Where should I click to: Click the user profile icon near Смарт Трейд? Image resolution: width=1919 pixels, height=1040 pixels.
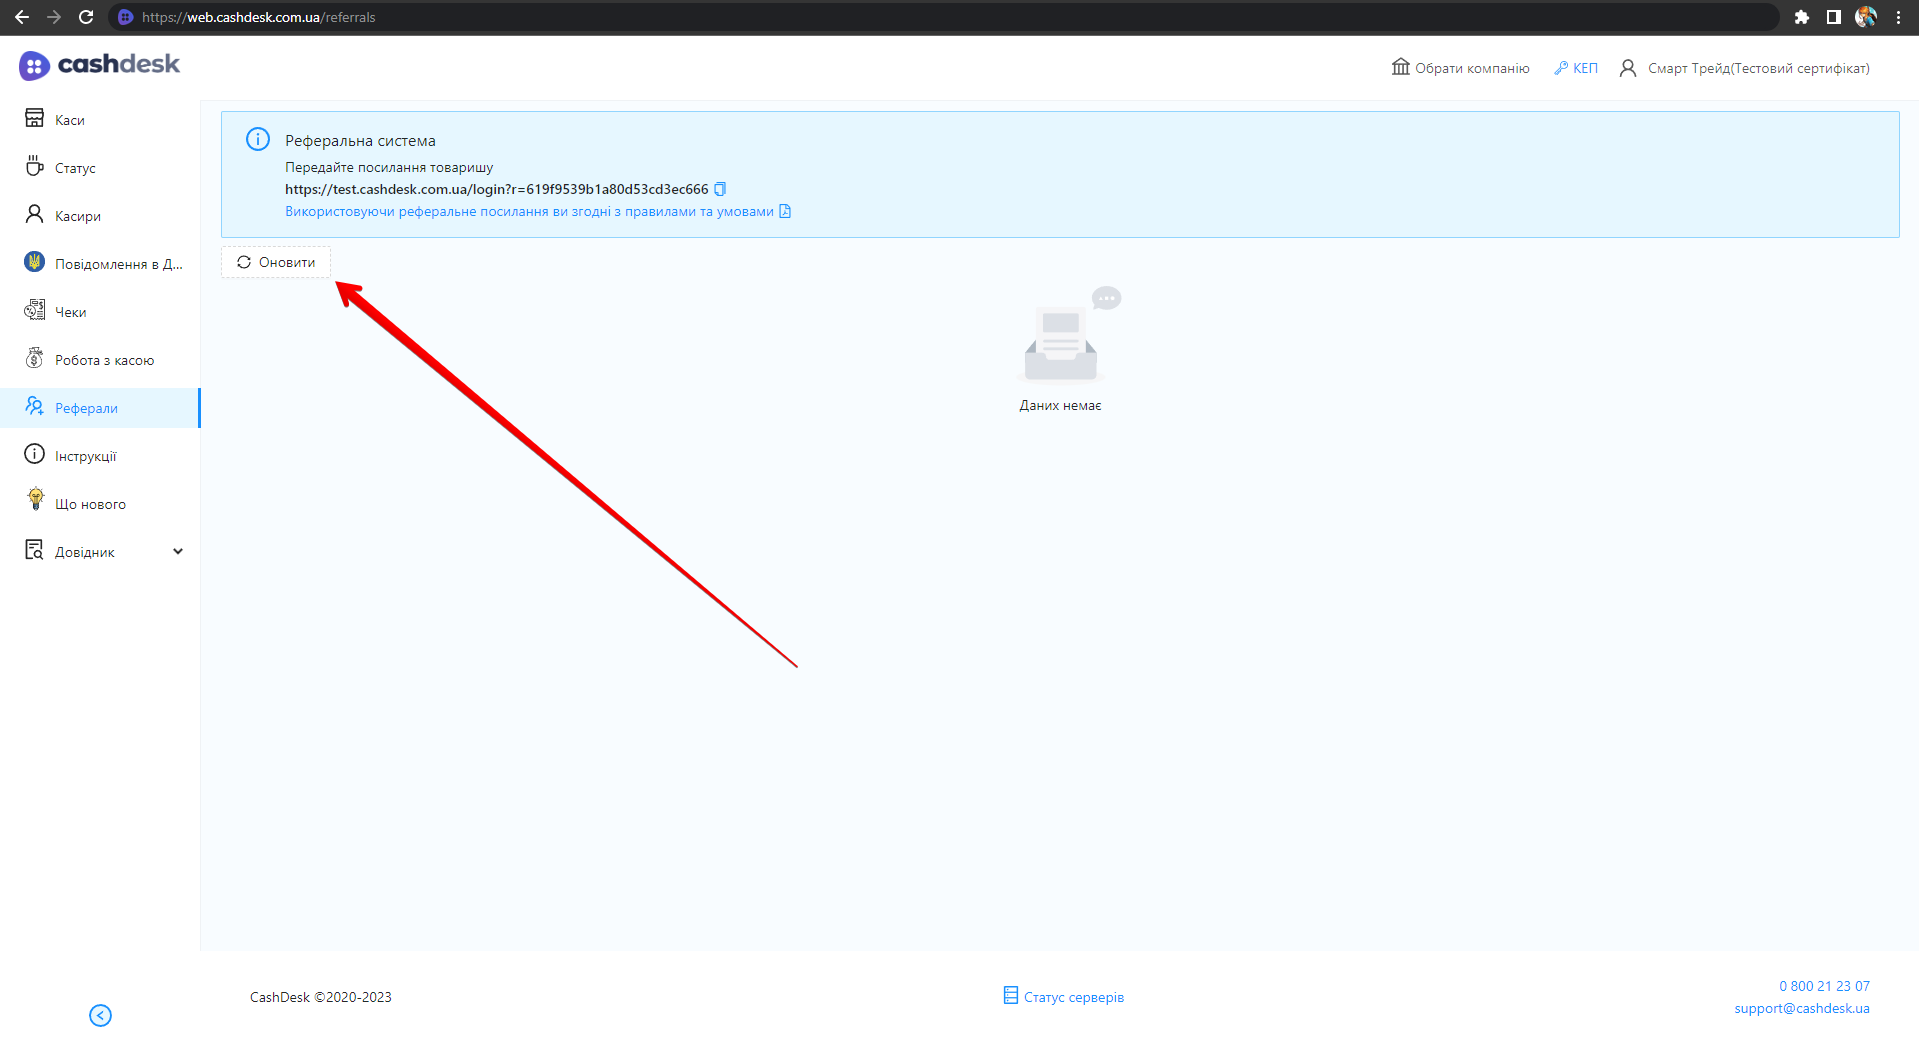[x=1628, y=68]
